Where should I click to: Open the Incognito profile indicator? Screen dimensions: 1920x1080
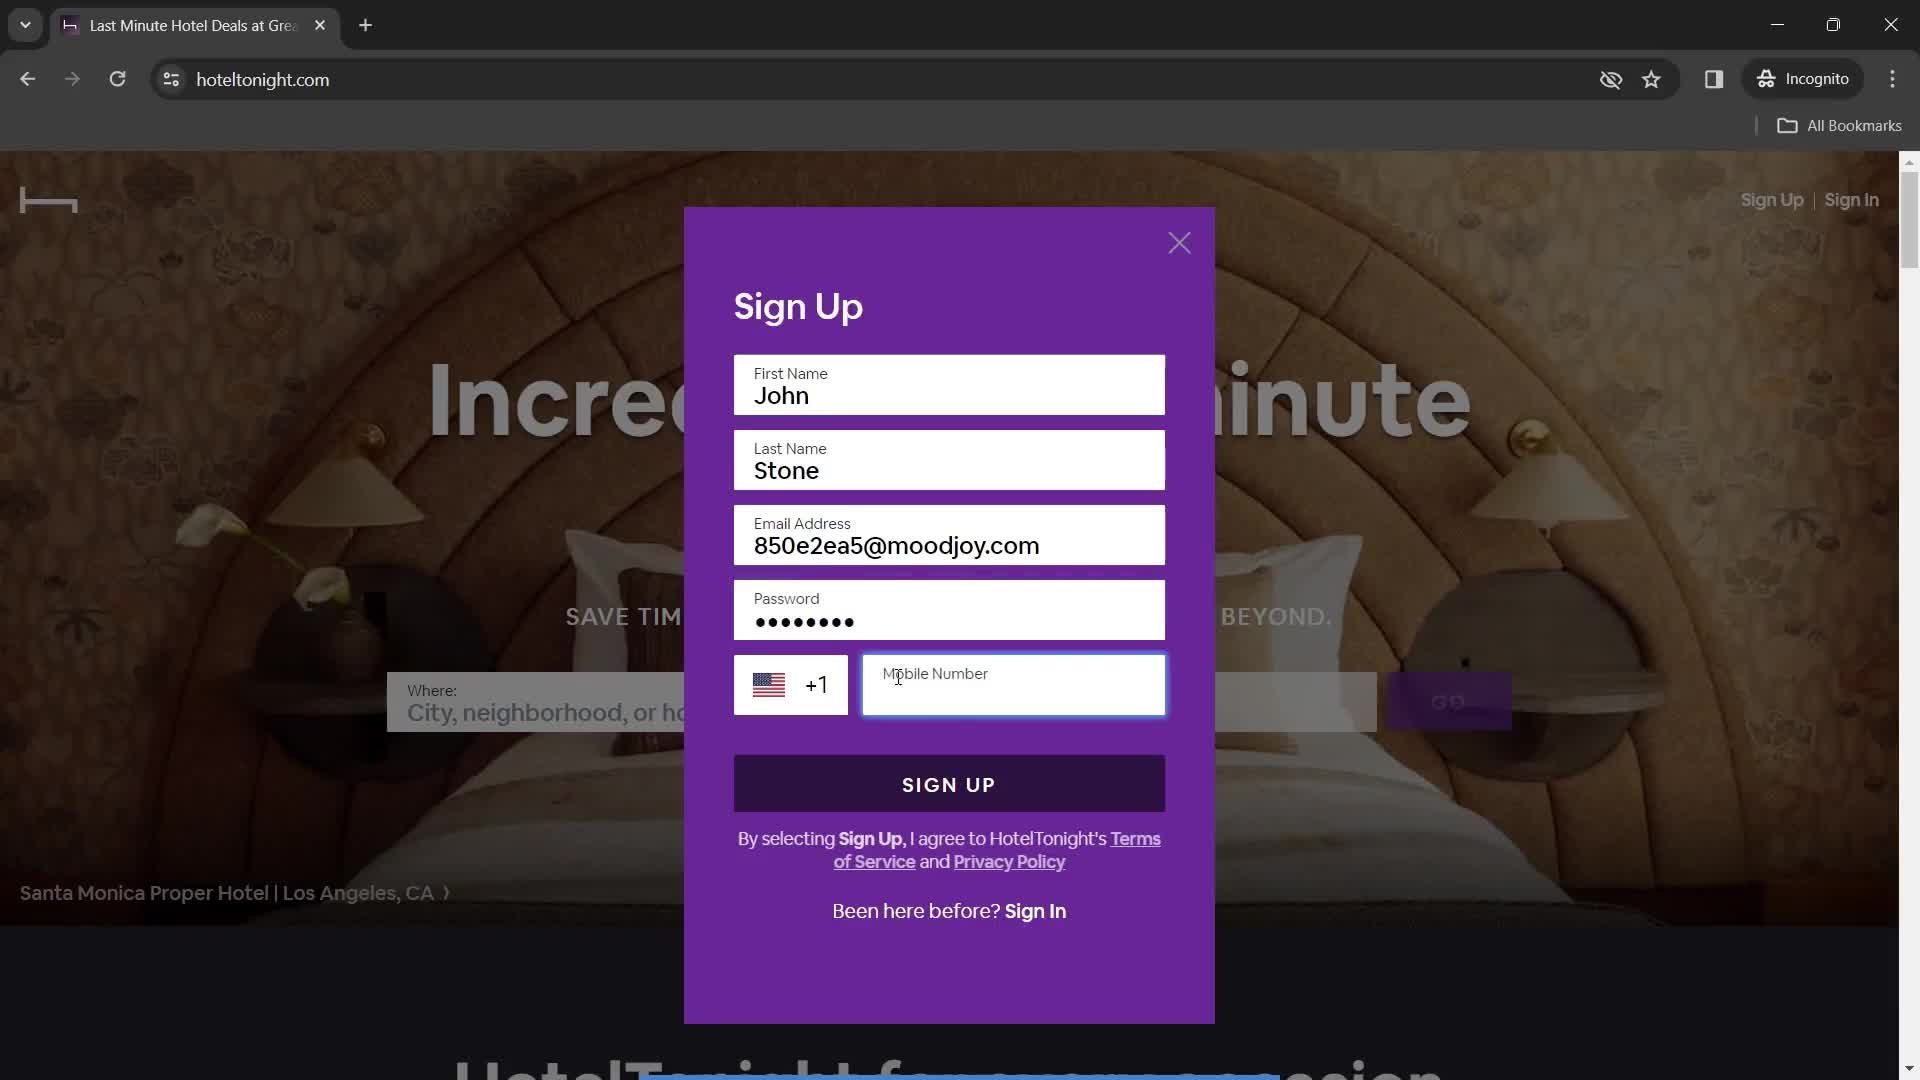click(x=1803, y=79)
